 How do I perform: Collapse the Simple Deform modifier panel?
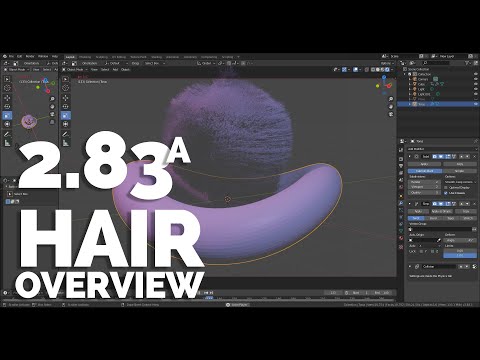(410, 203)
